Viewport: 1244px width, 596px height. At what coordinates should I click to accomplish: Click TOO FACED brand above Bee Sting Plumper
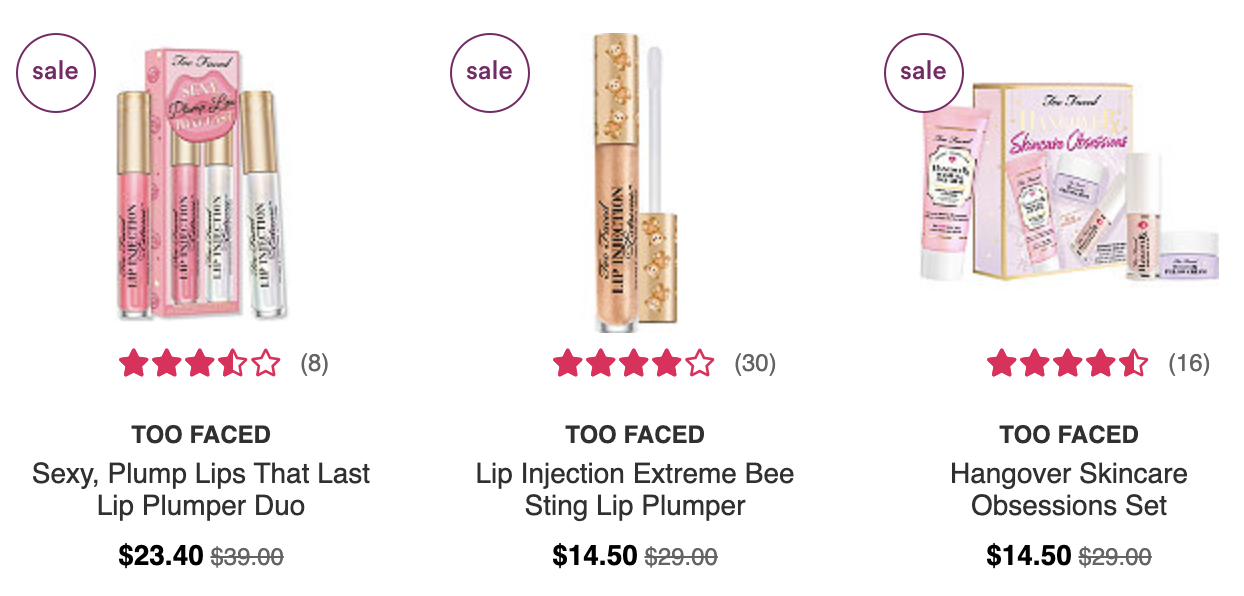click(635, 435)
